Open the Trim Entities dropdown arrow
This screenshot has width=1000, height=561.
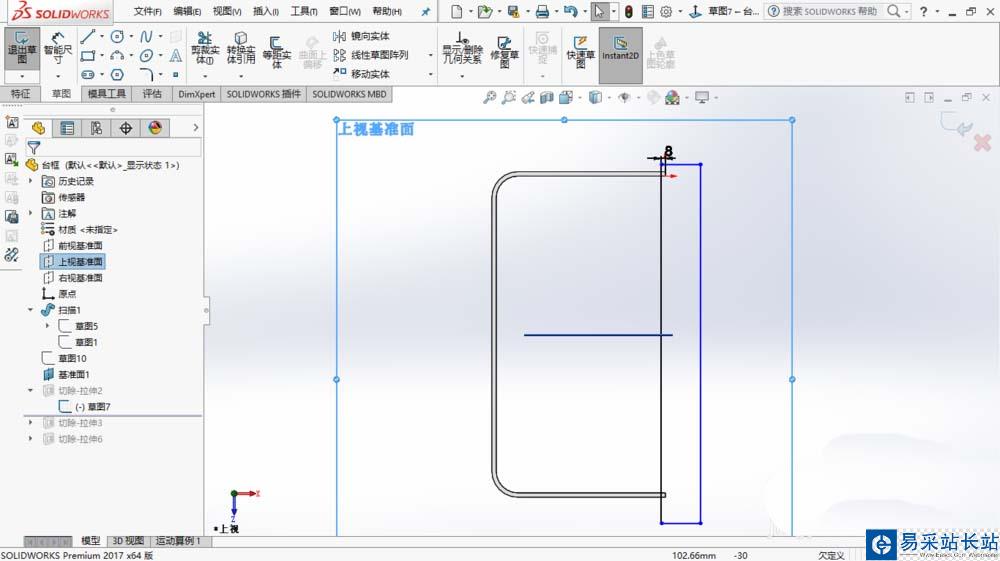click(x=205, y=76)
